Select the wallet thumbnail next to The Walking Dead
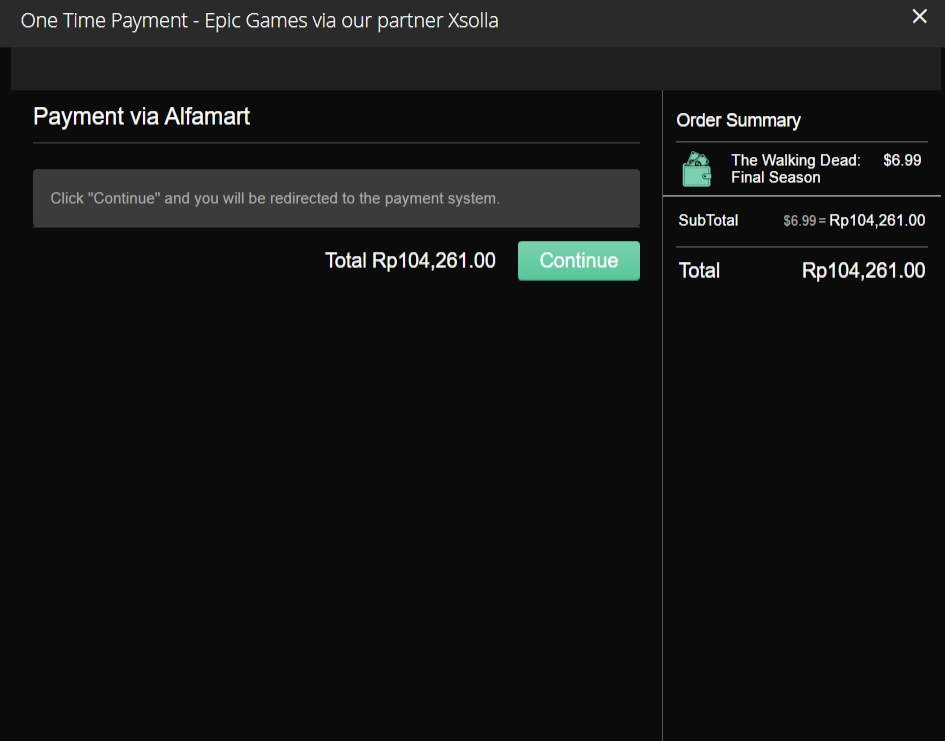The height and width of the screenshot is (741, 945). (x=697, y=168)
